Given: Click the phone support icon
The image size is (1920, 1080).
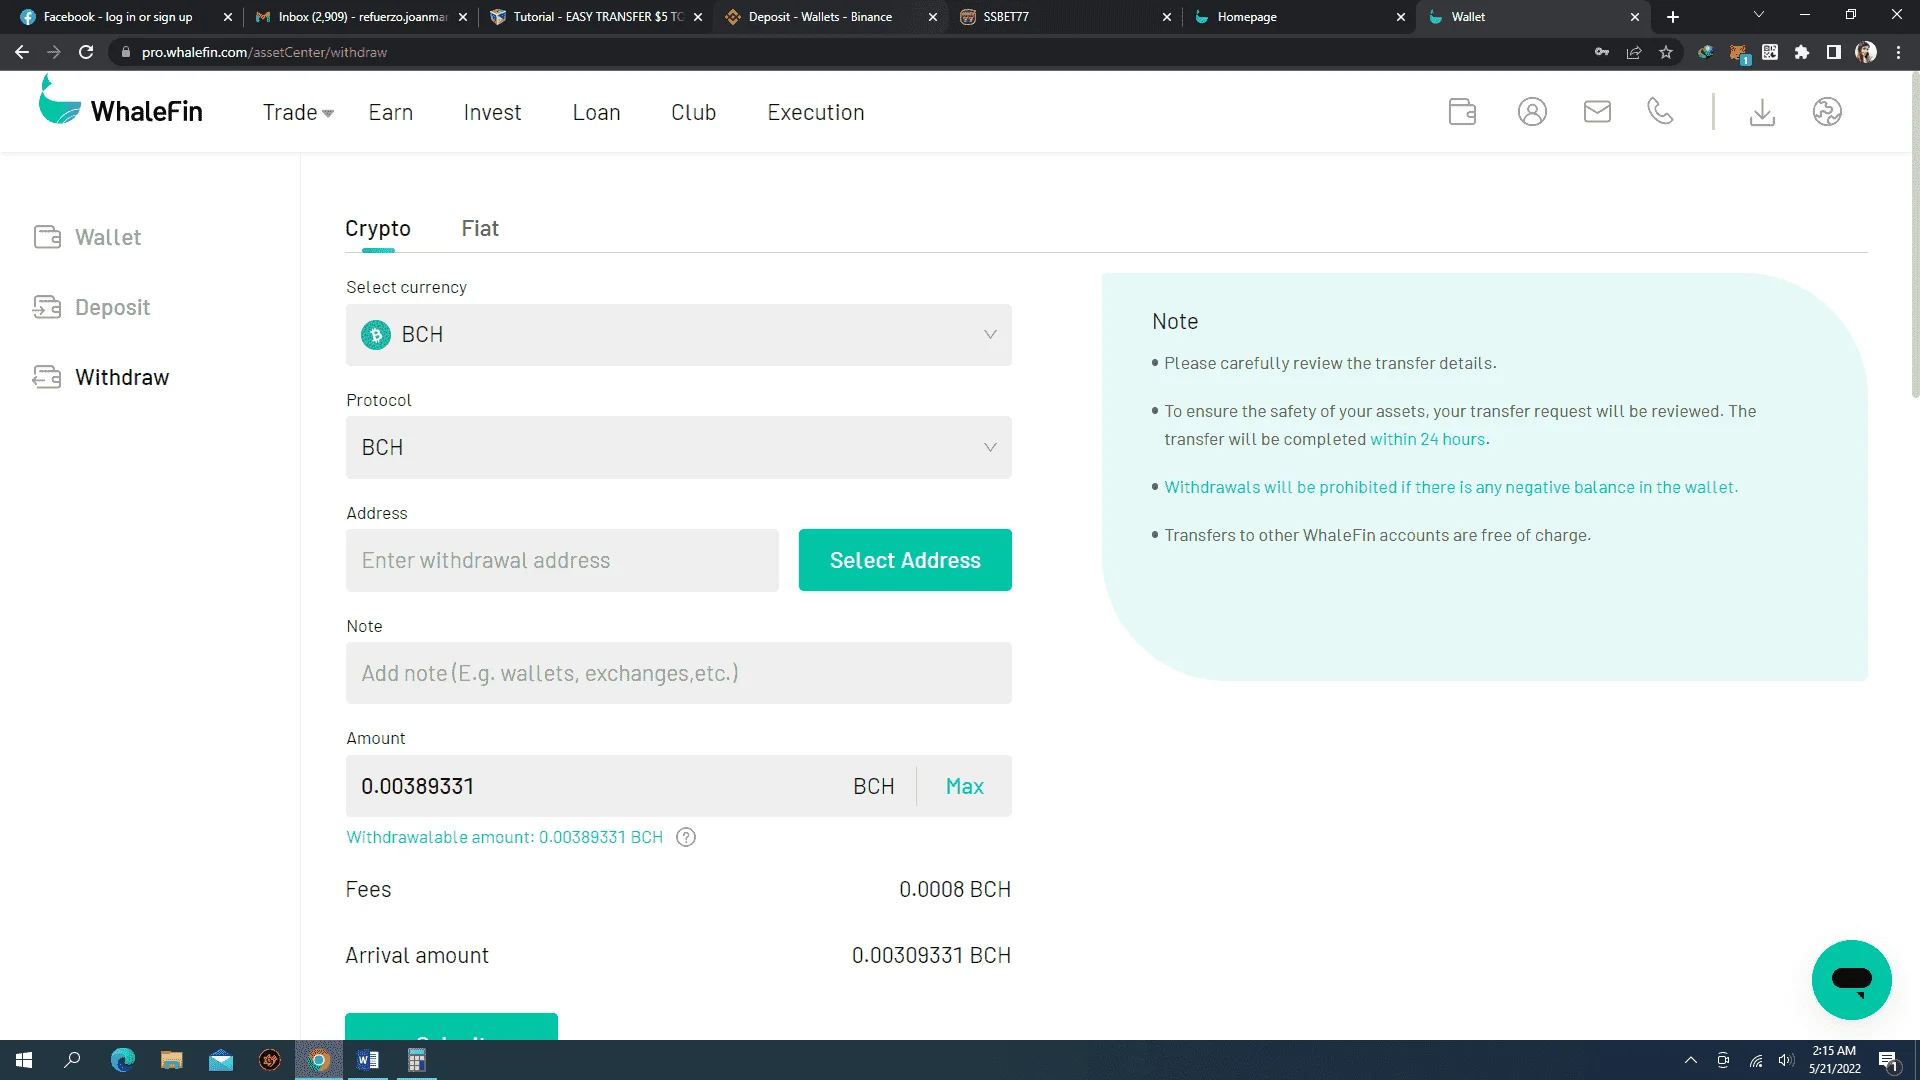Looking at the screenshot, I should (1660, 112).
